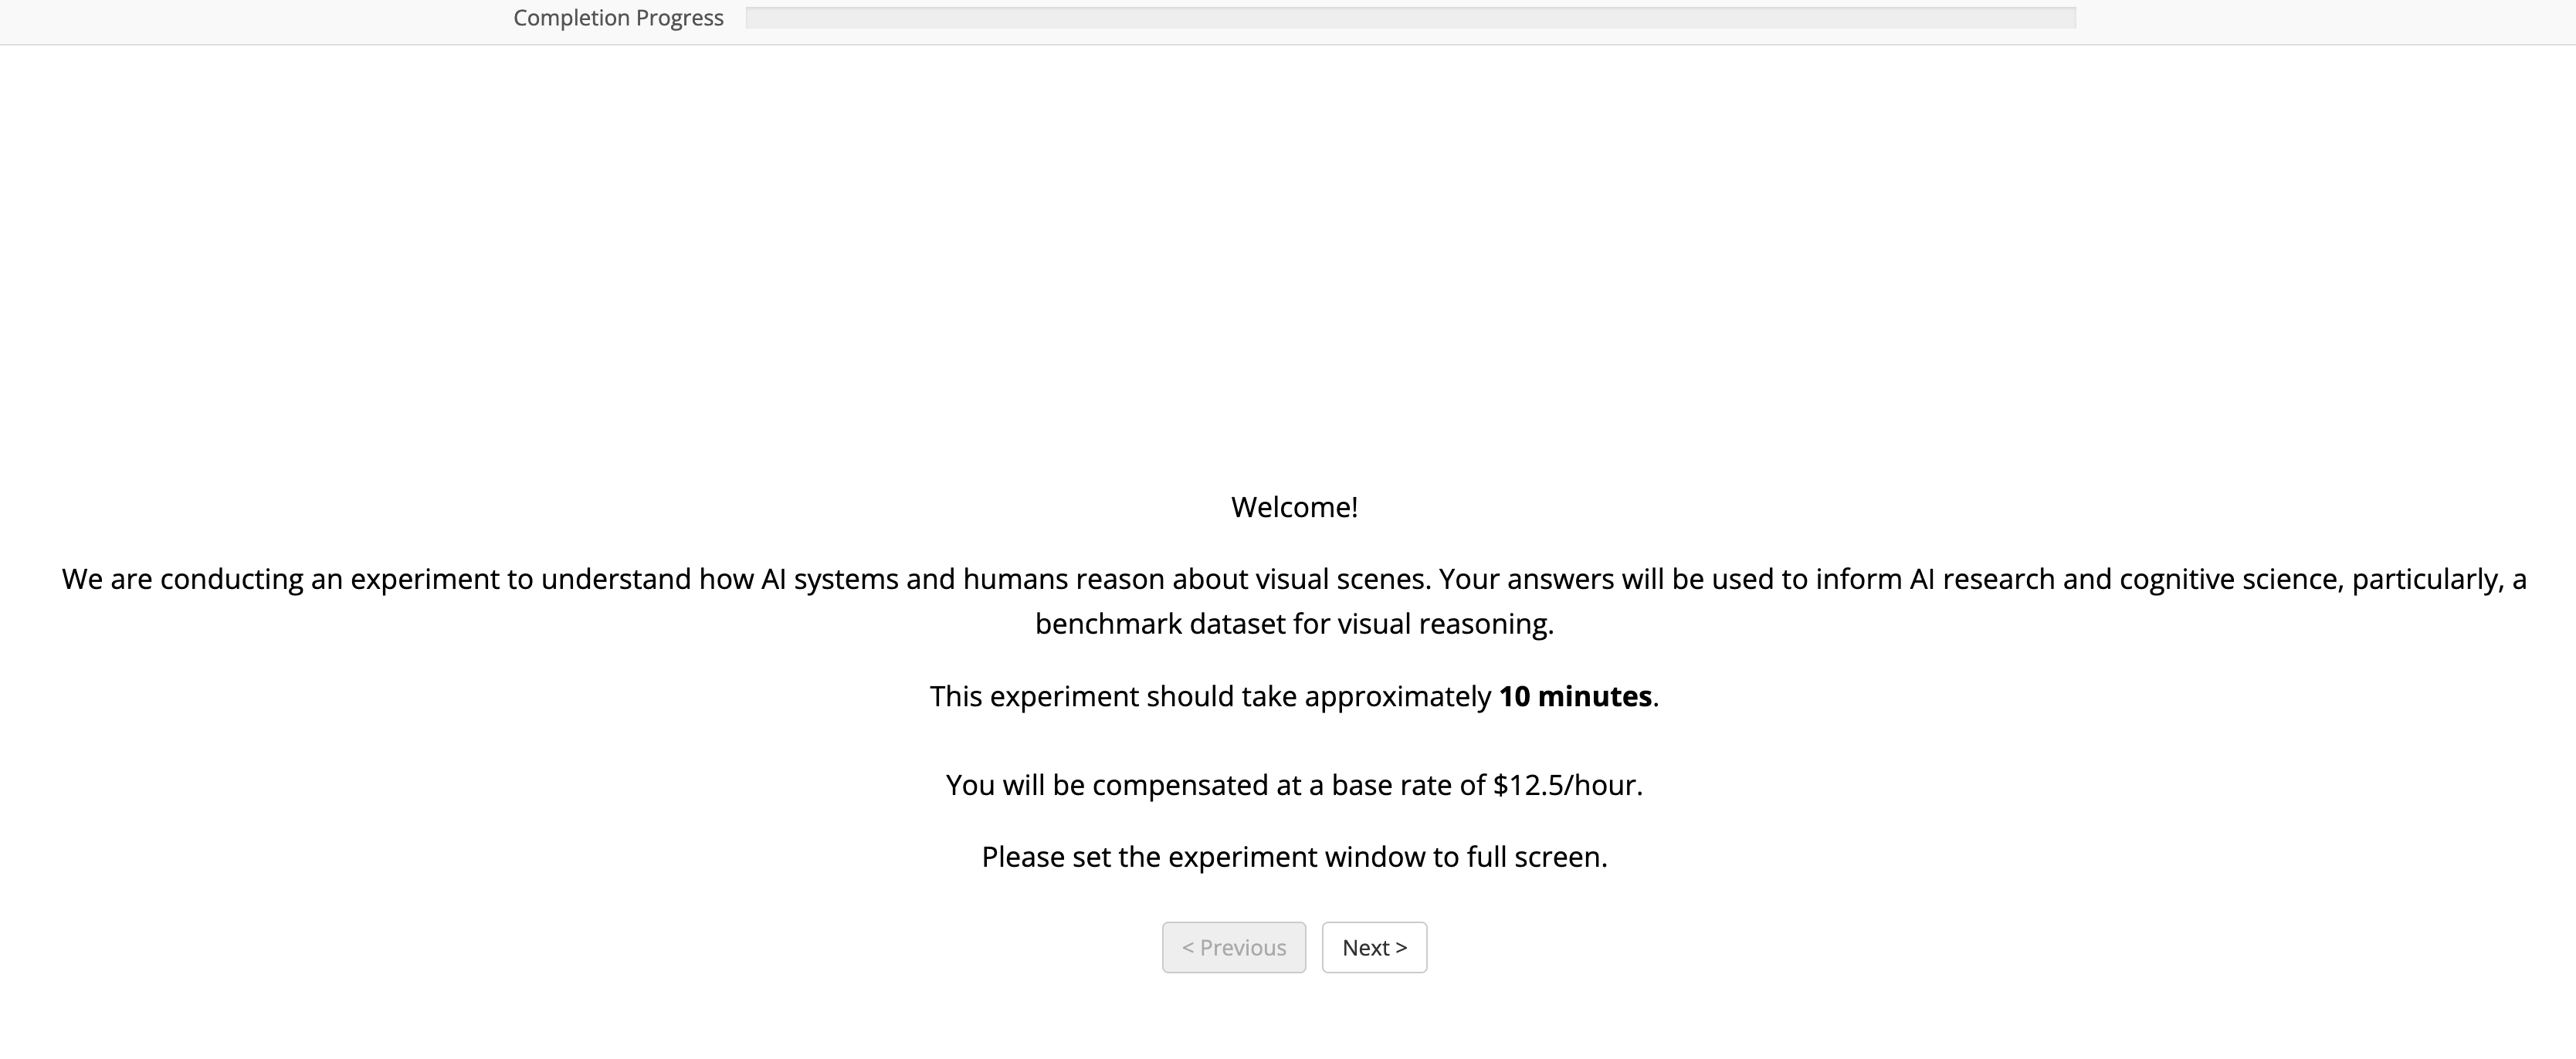The image size is (2576, 1059).
Task: Click the words visual scenes in paragraph
Action: click(x=1343, y=579)
